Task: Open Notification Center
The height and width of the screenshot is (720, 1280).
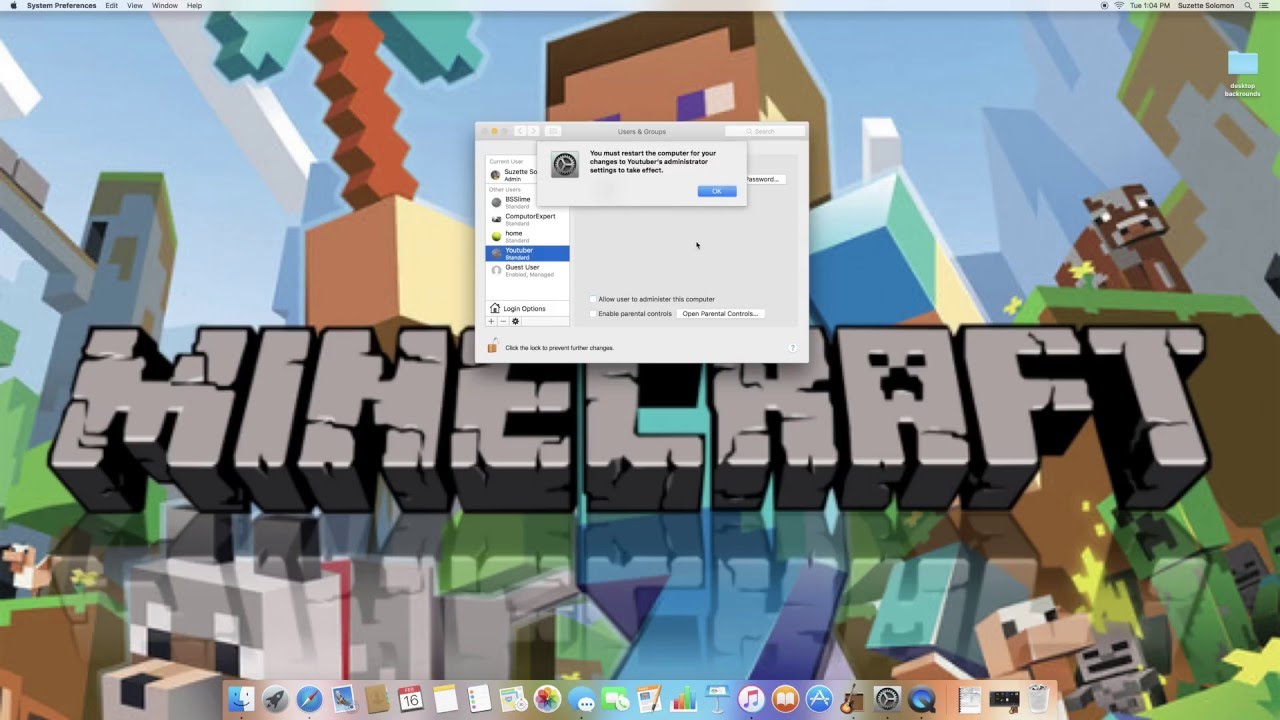Action: click(x=1266, y=6)
